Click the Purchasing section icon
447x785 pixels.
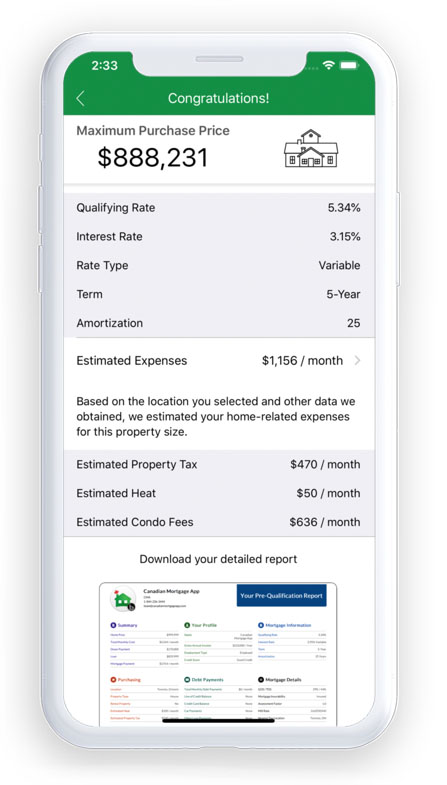[x=113, y=680]
